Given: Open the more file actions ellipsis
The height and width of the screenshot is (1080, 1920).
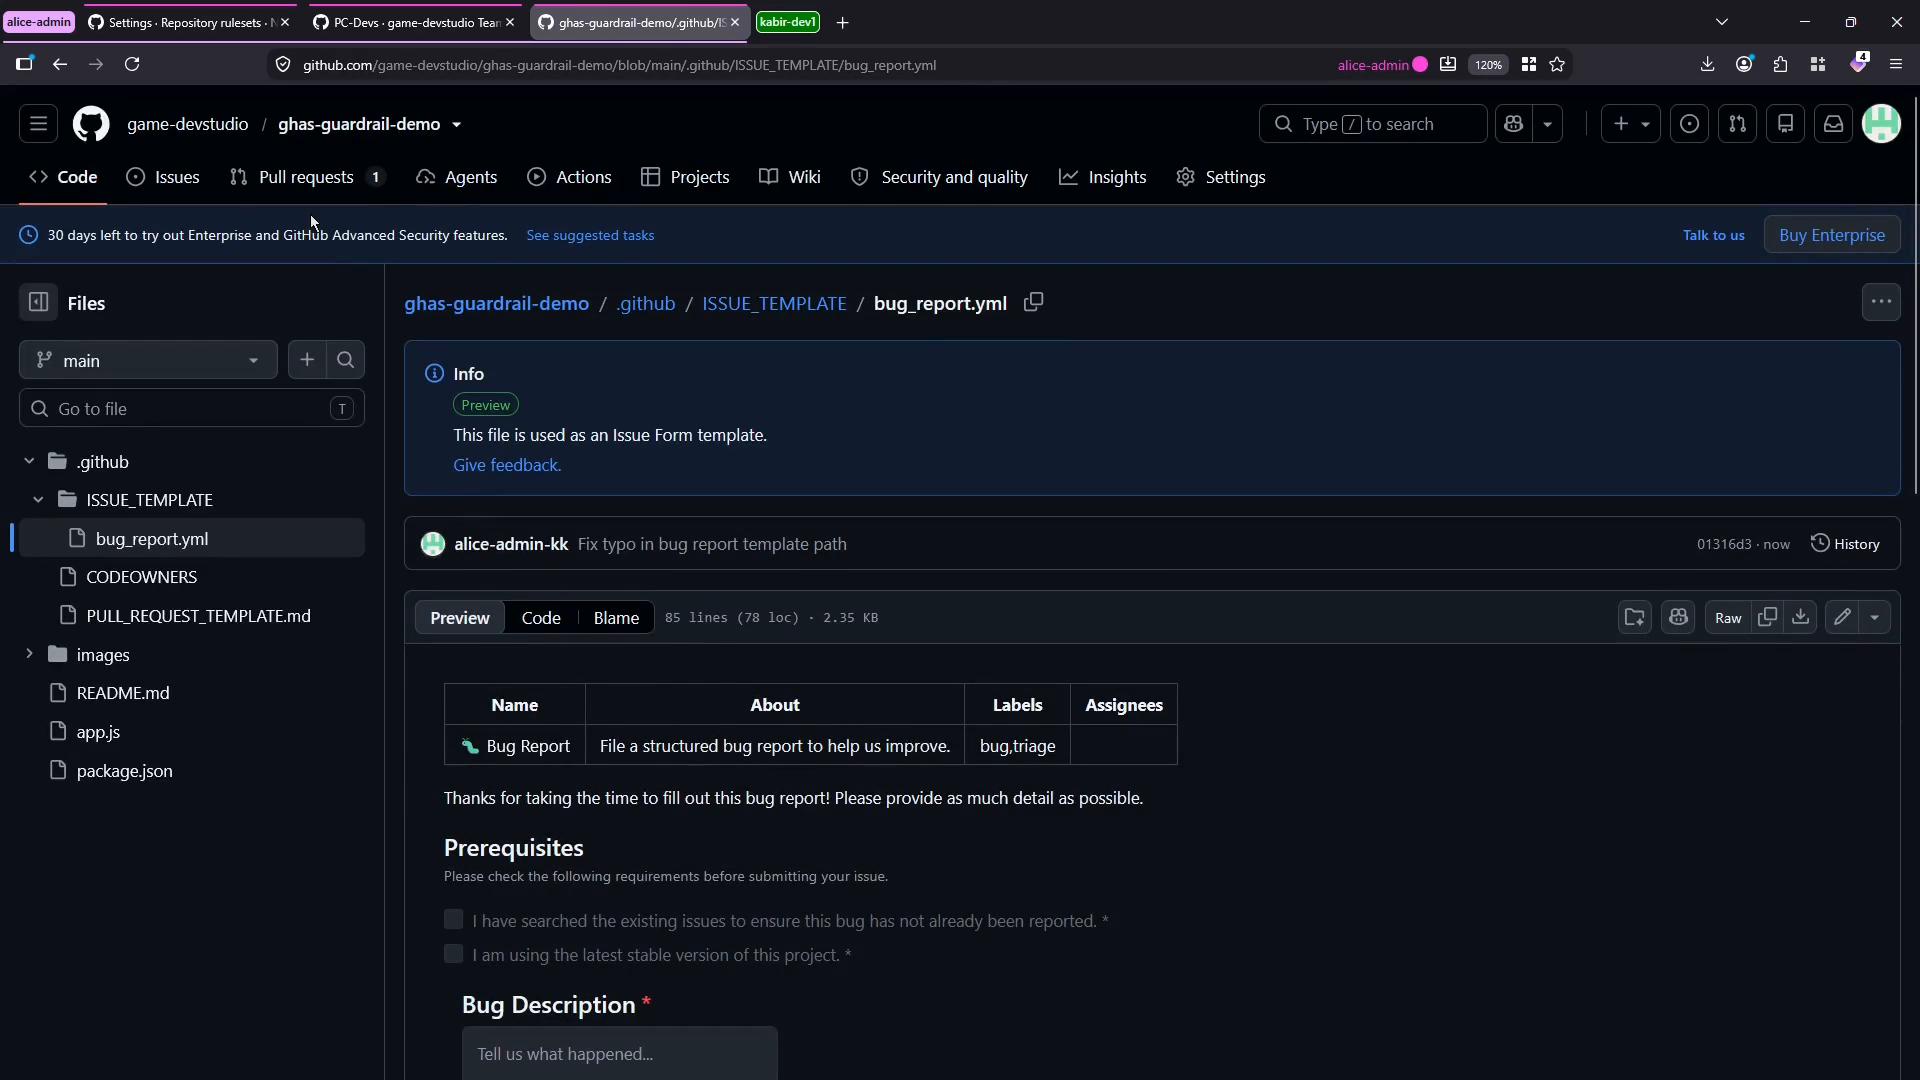Looking at the screenshot, I should point(1881,302).
